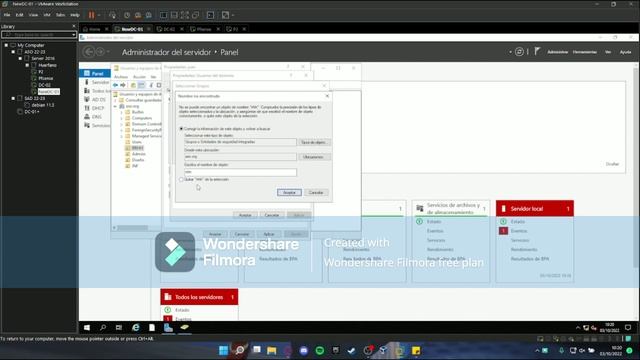Click the Servidor local tile header
Viewport: 640px width, 360px height.
click(x=535, y=209)
